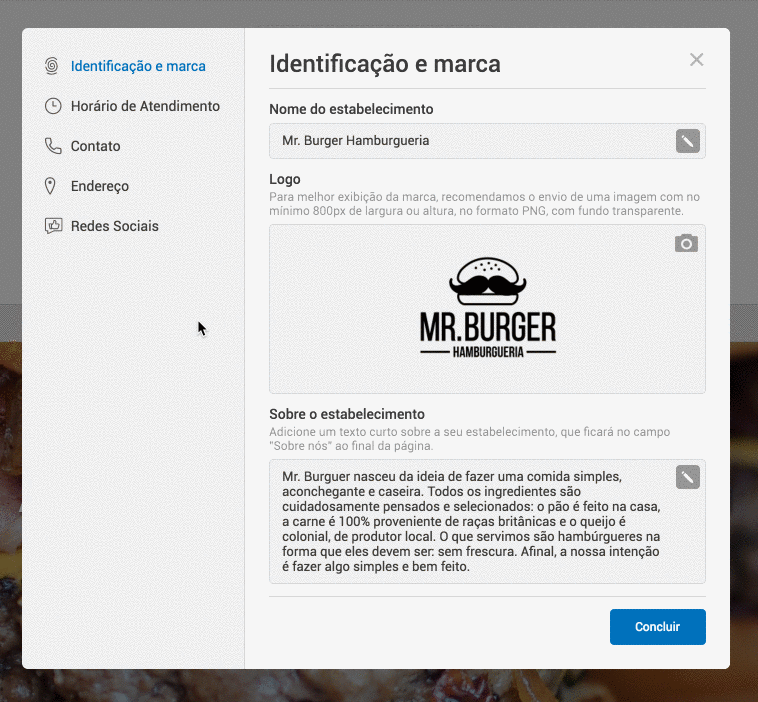Go to the Contato section

point(96,146)
